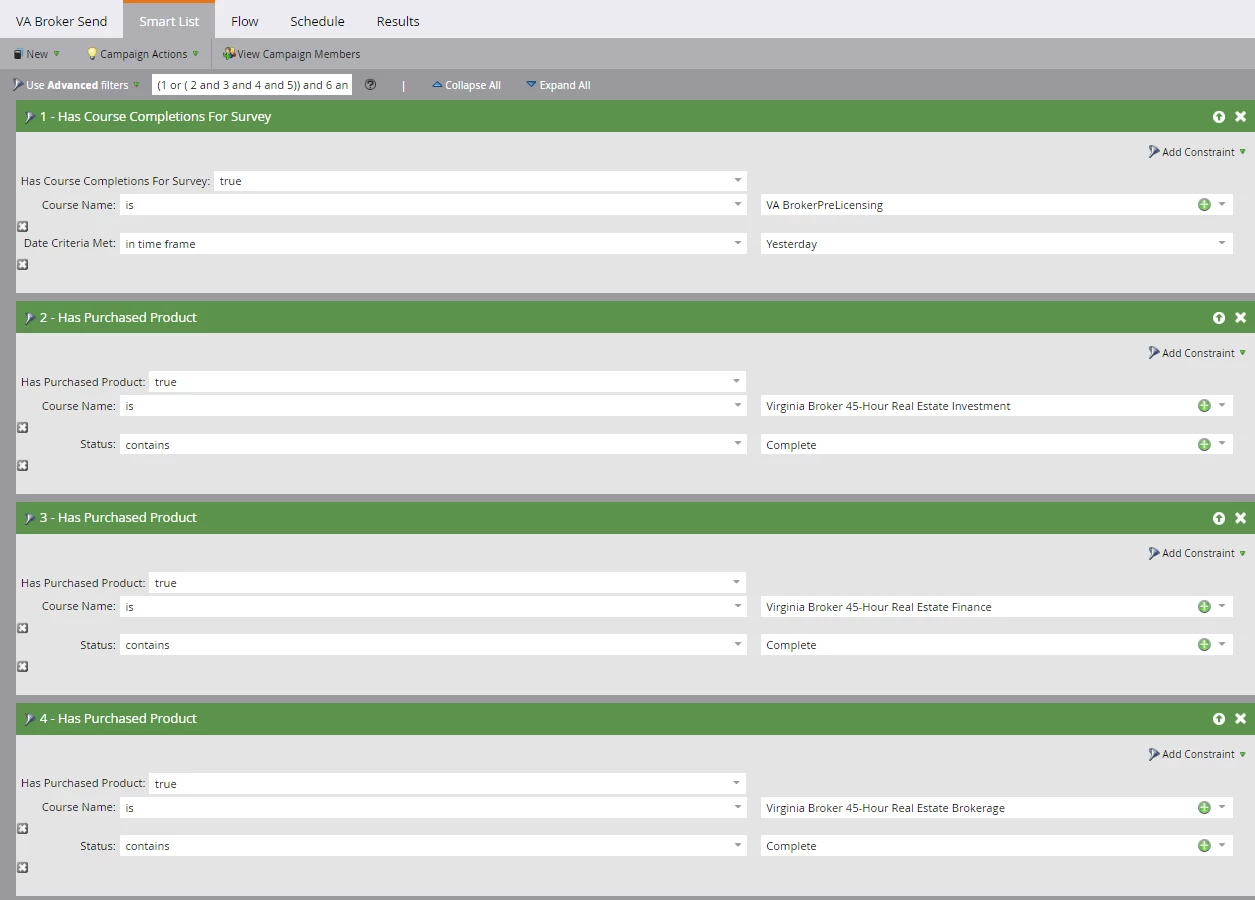Screen dimensions: 1255x900
Task: Open Use Advanced filters dropdown
Action: click(x=76, y=85)
